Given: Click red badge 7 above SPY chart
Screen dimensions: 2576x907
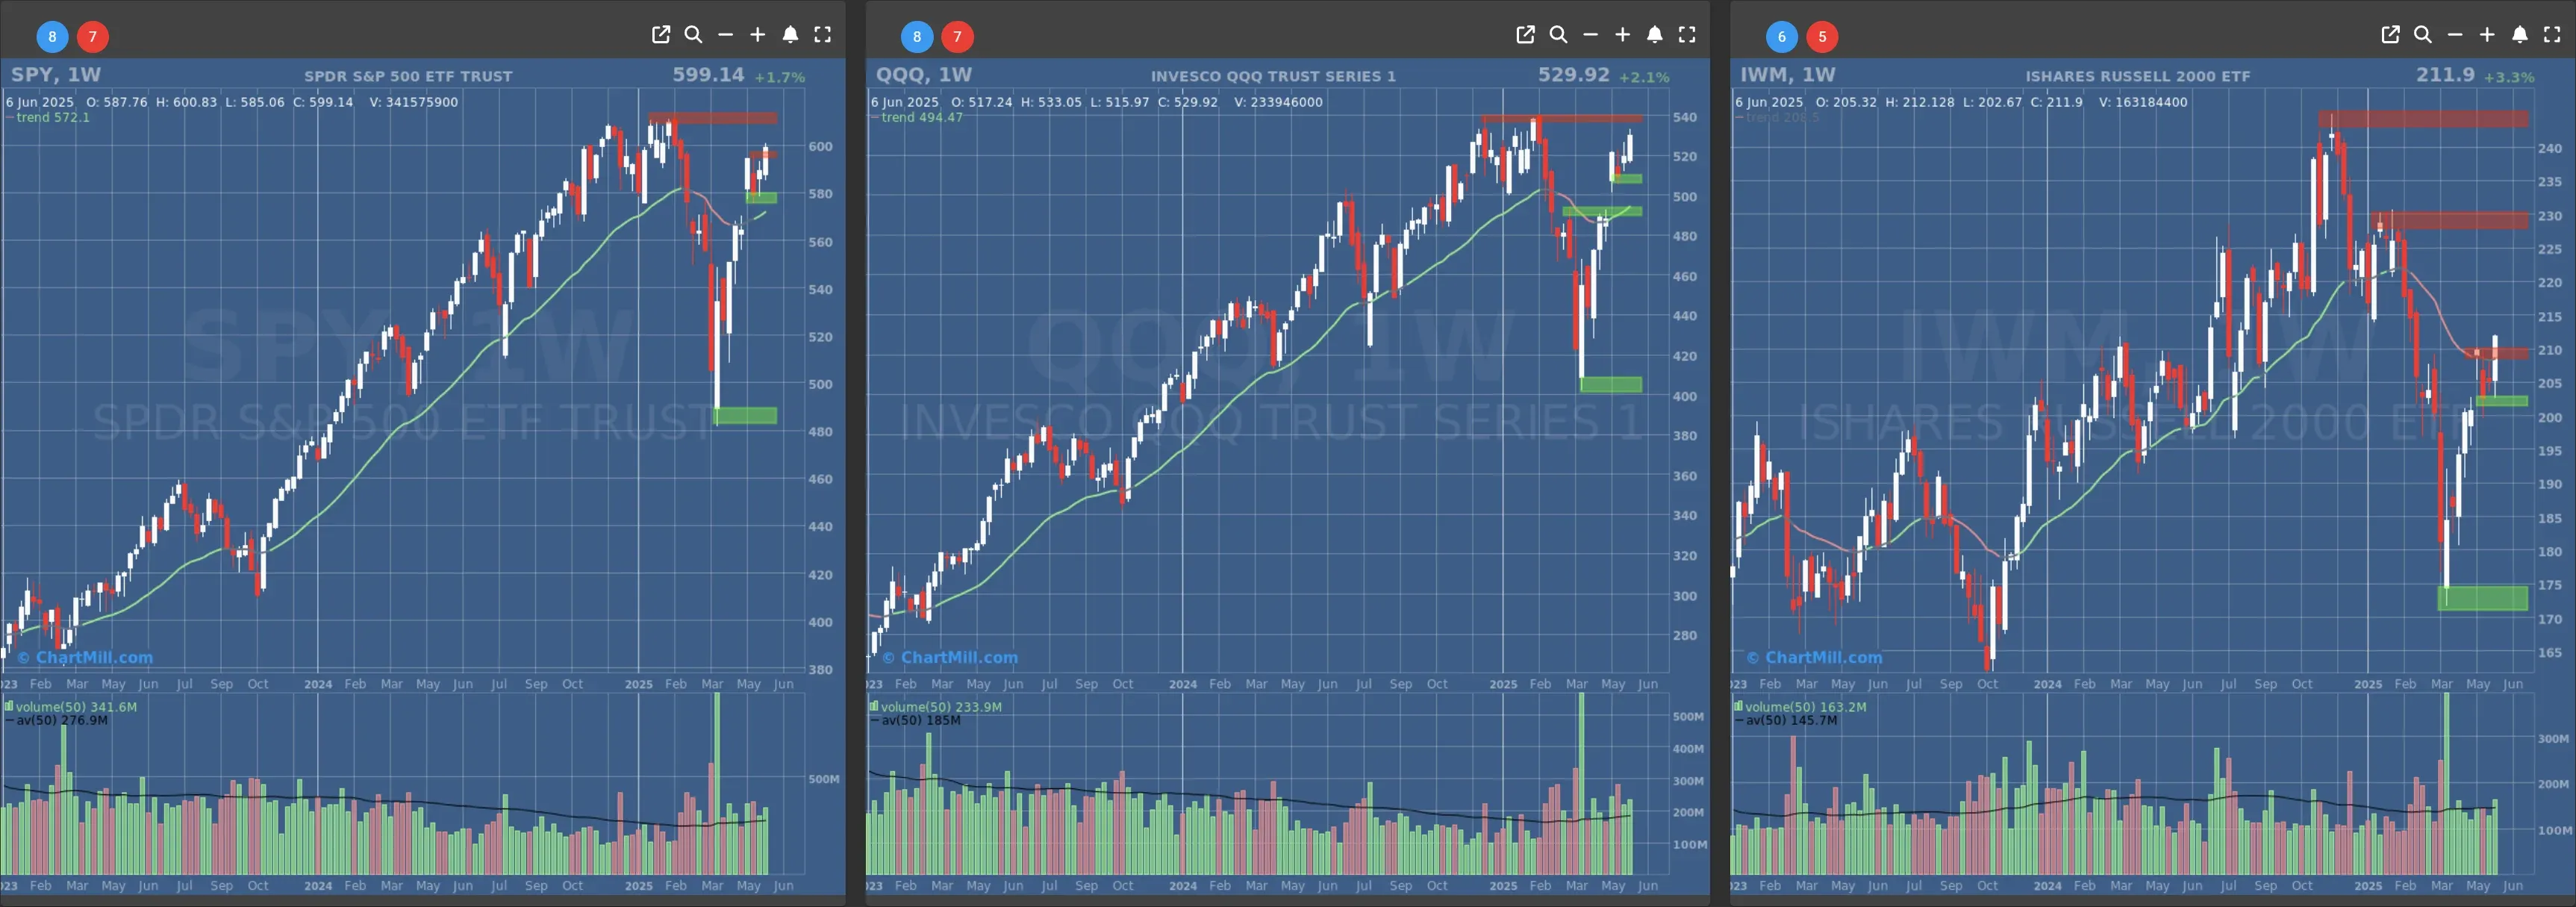Looking at the screenshot, I should (93, 37).
